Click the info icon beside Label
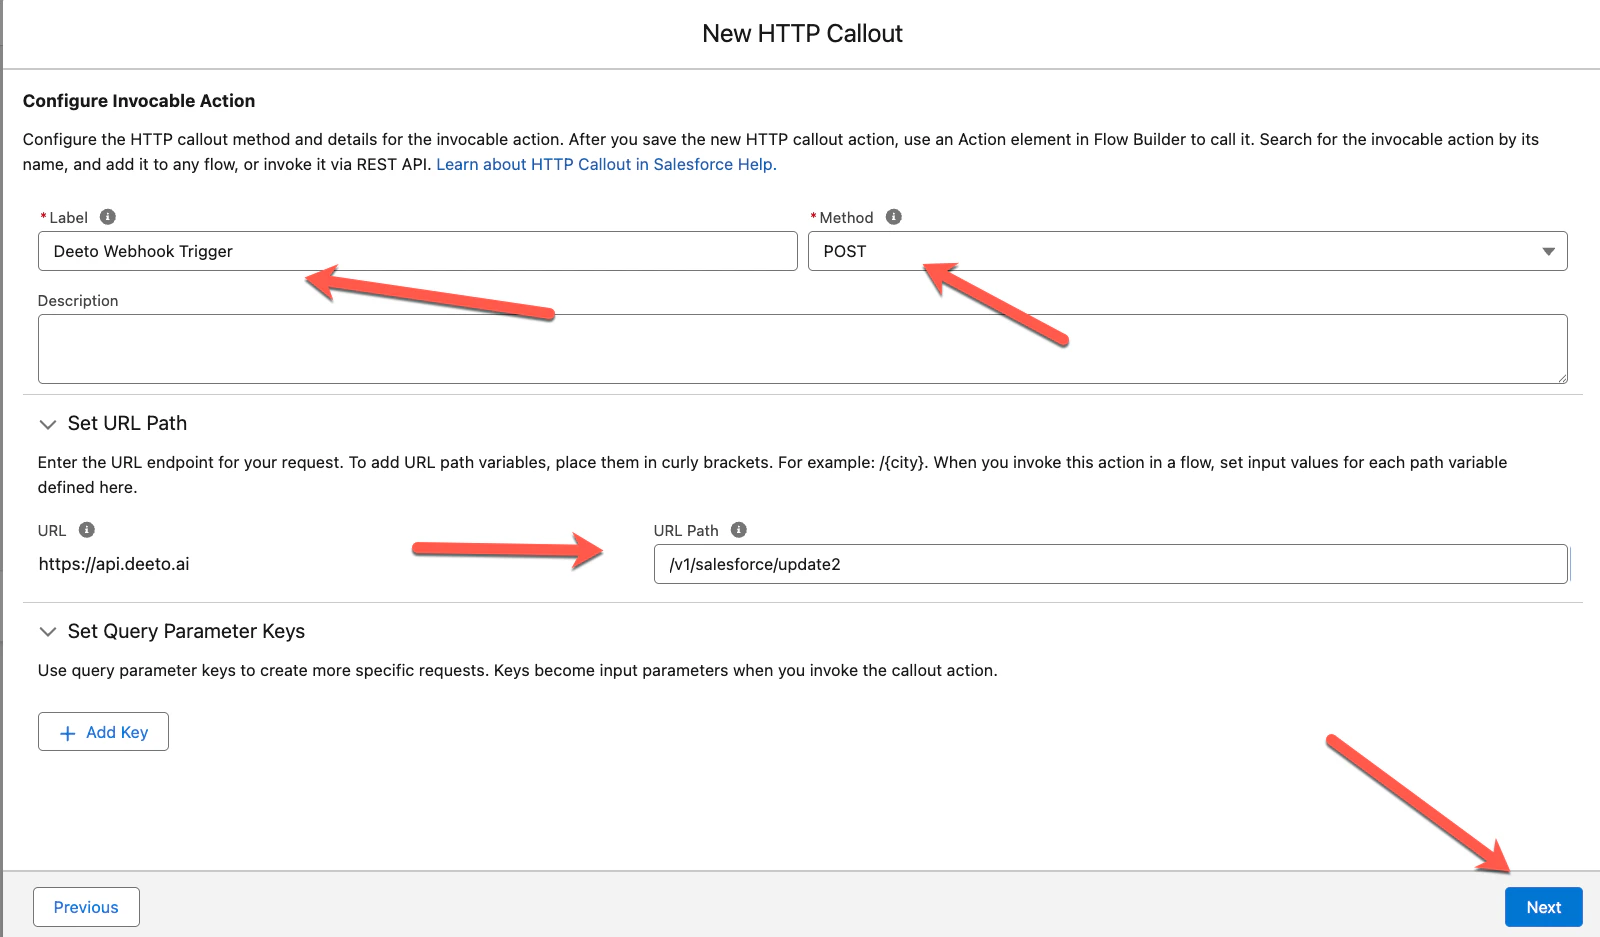This screenshot has width=1600, height=937. (x=108, y=217)
